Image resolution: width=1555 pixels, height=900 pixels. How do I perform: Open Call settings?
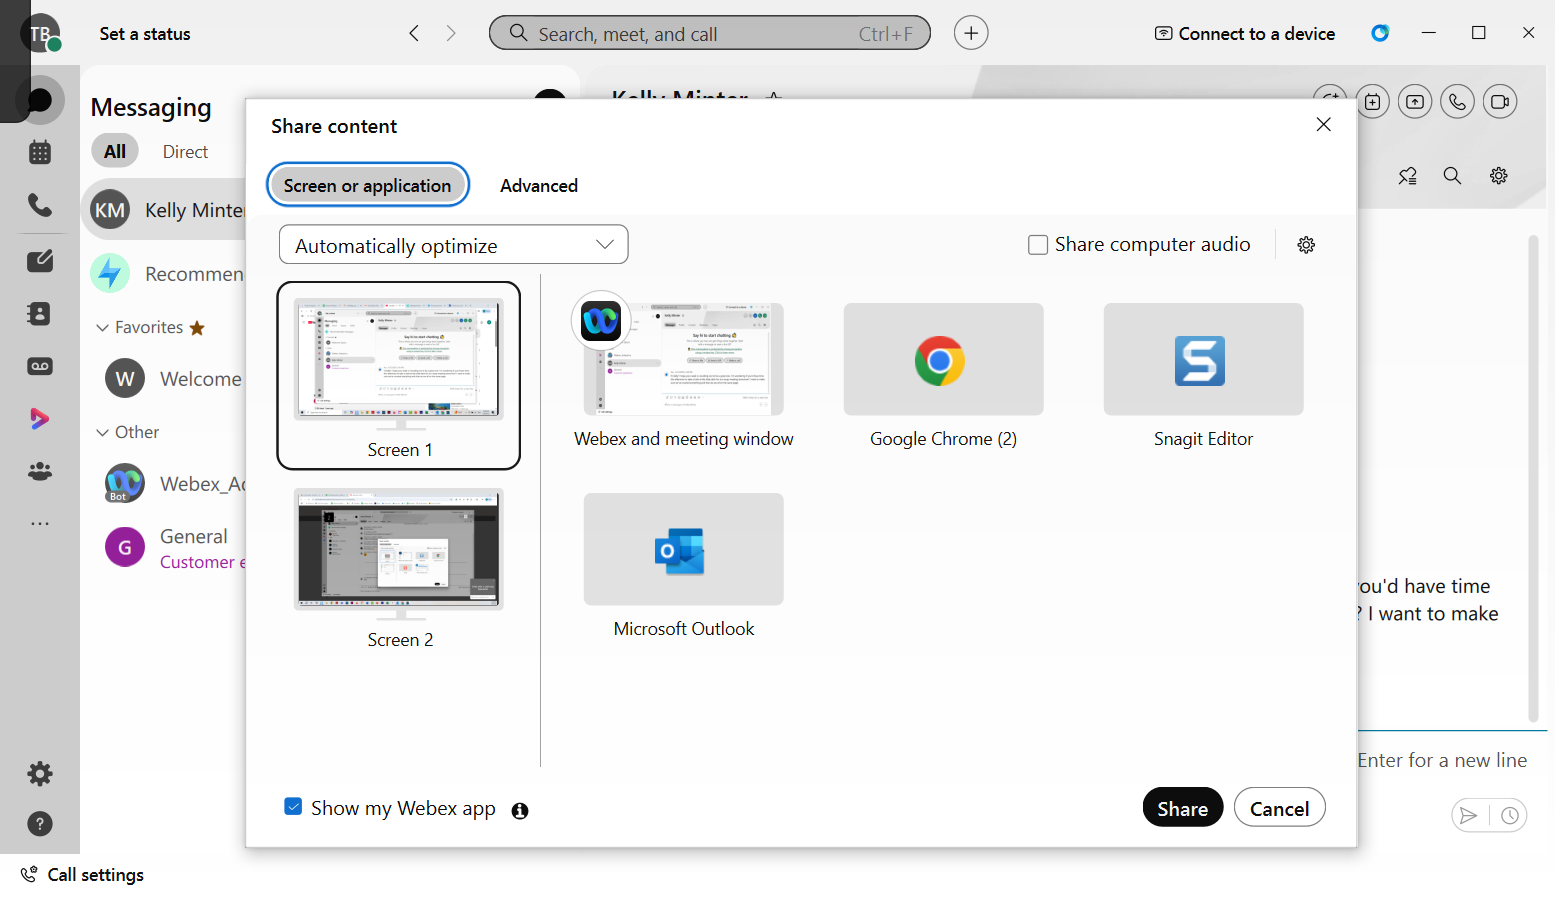point(83,875)
